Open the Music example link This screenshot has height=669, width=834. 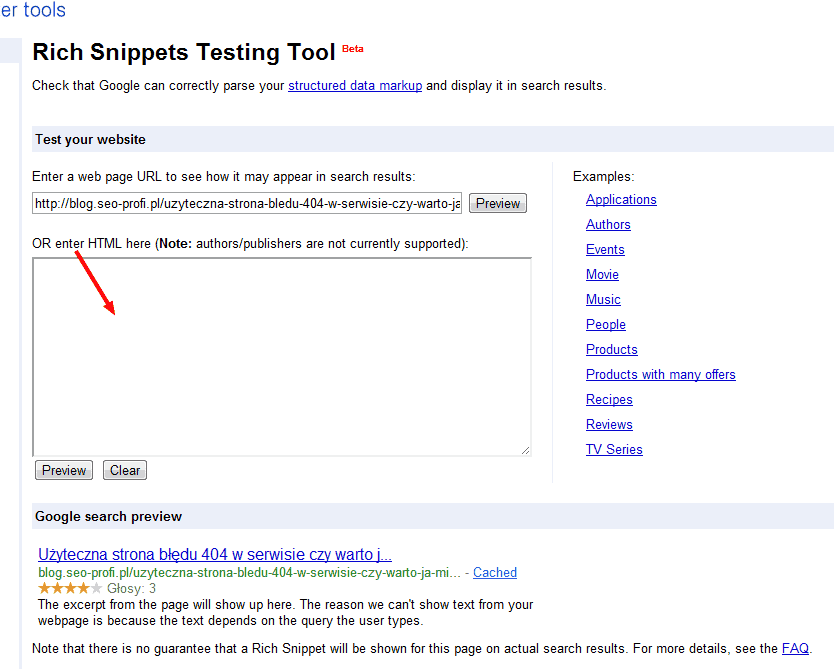point(603,299)
